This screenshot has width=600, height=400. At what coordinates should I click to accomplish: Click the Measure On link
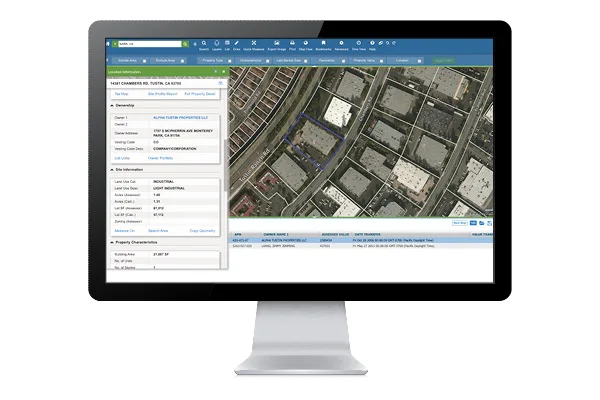[125, 231]
